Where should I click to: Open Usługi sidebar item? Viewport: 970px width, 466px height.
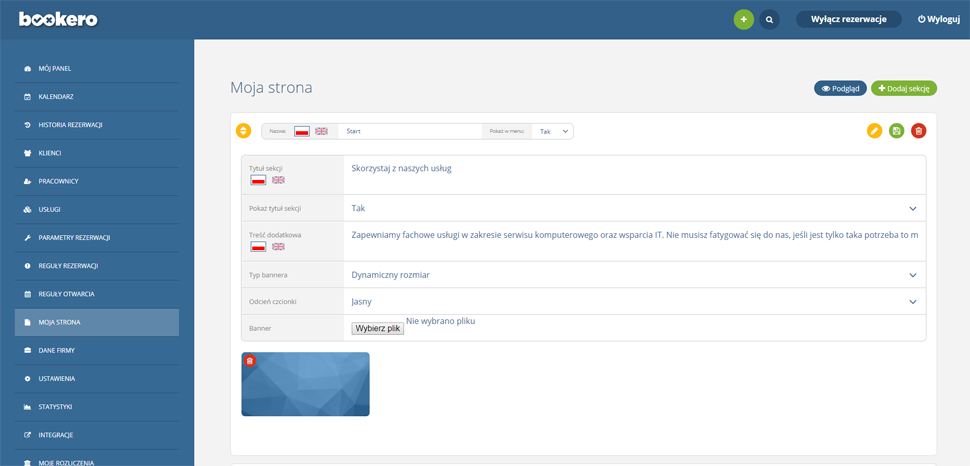pos(97,209)
